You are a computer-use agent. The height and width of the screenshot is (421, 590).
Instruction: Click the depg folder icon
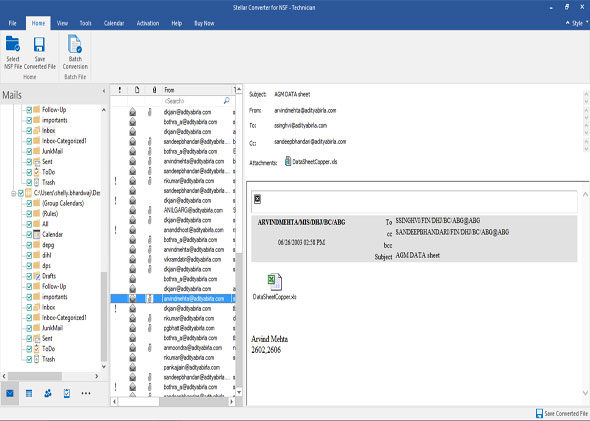(x=36, y=245)
